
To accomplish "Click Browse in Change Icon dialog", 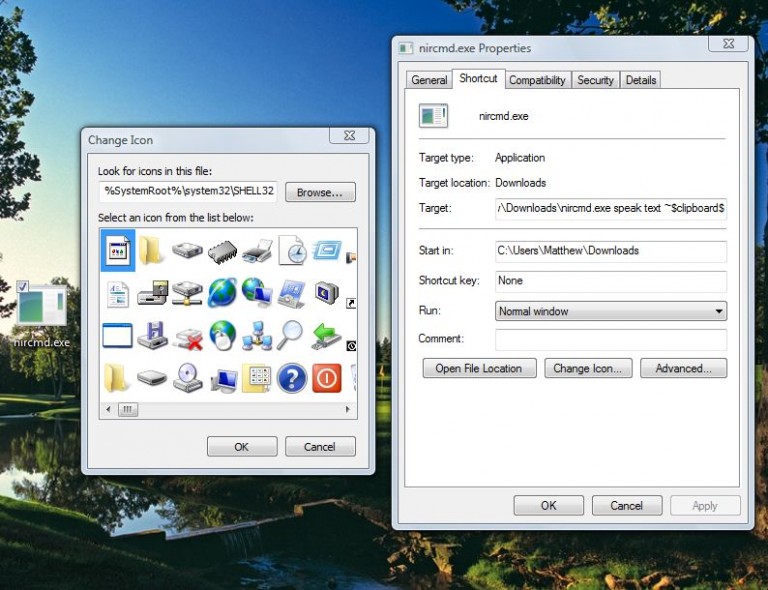I will point(320,192).
